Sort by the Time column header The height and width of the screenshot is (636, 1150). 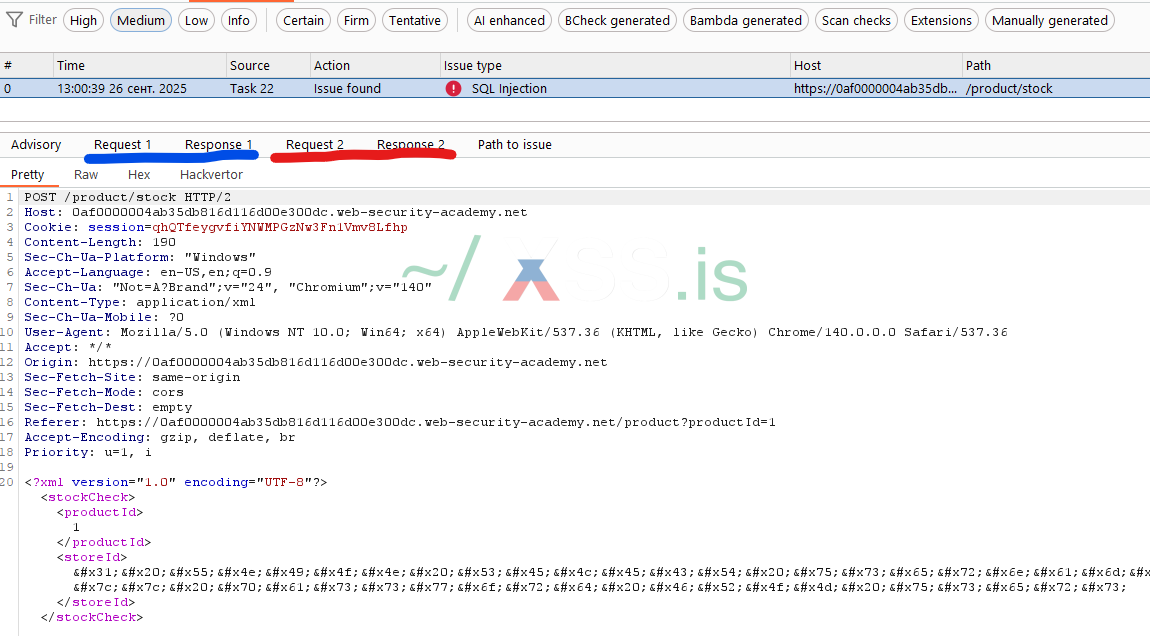tap(139, 65)
